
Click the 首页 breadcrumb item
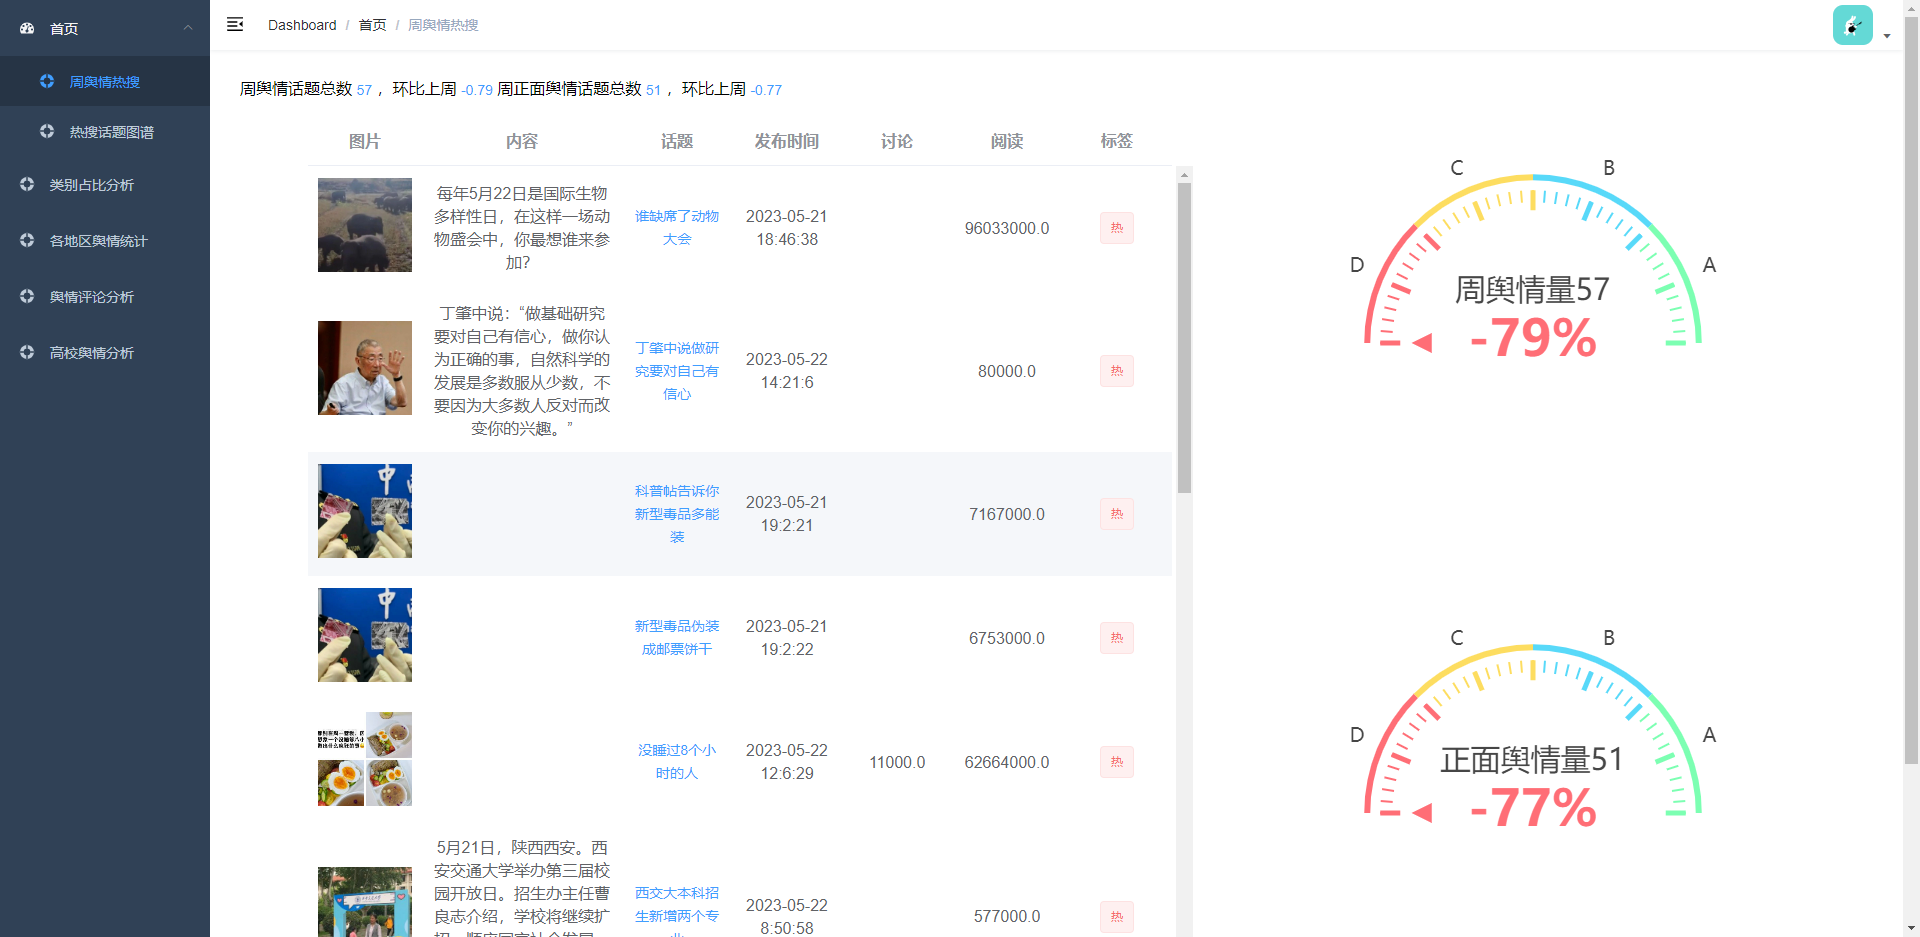point(372,25)
